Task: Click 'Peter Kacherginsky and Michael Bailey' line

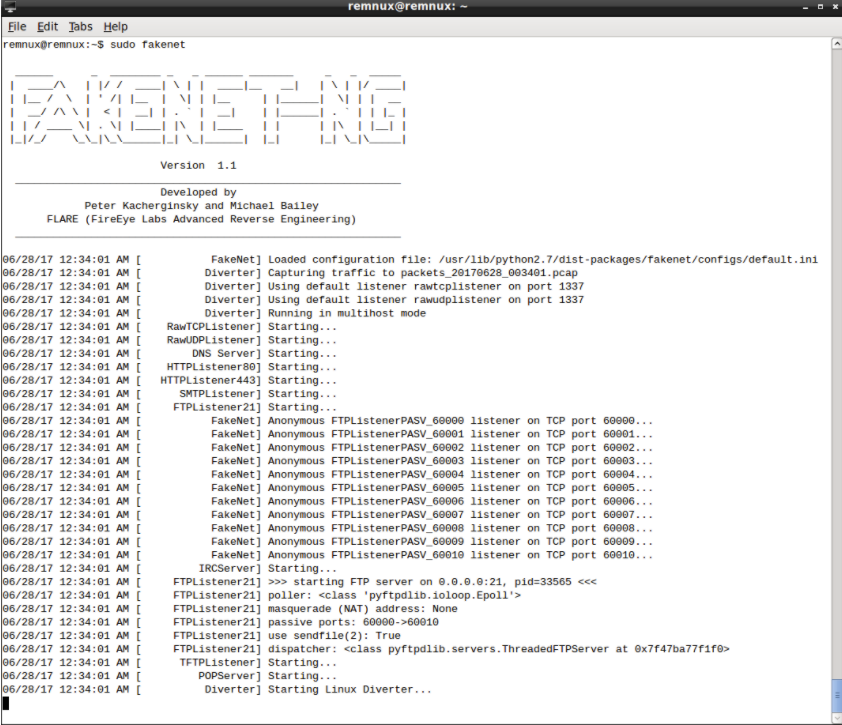Action: tap(201, 206)
